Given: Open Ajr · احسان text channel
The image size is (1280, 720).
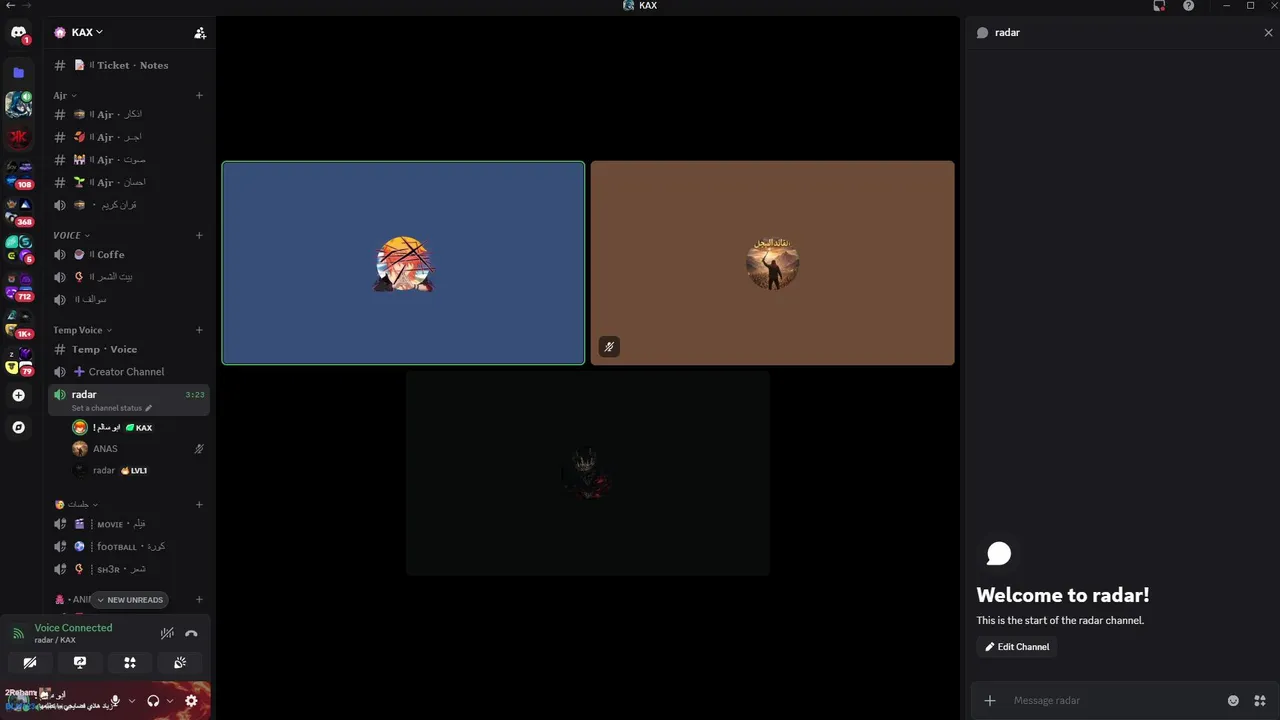Looking at the screenshot, I should [129, 182].
